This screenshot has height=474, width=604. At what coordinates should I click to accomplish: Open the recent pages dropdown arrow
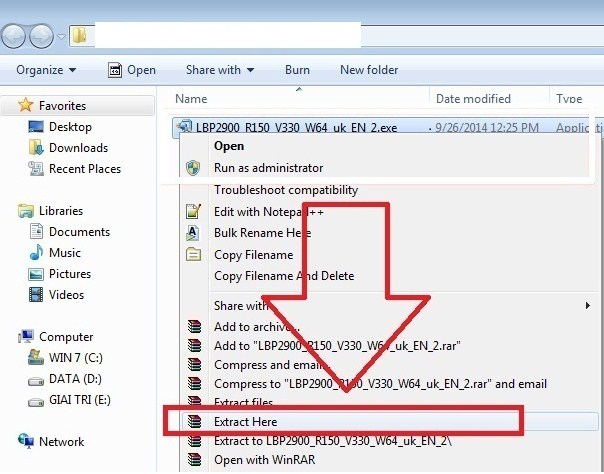61,36
